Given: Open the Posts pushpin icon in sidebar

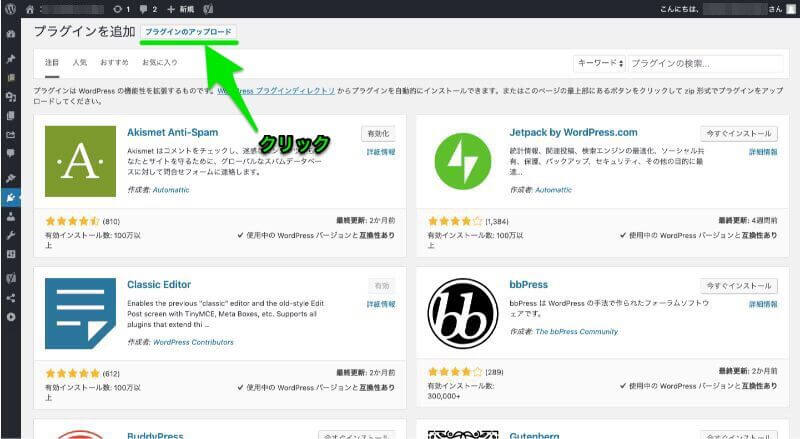Looking at the screenshot, I should [x=11, y=59].
